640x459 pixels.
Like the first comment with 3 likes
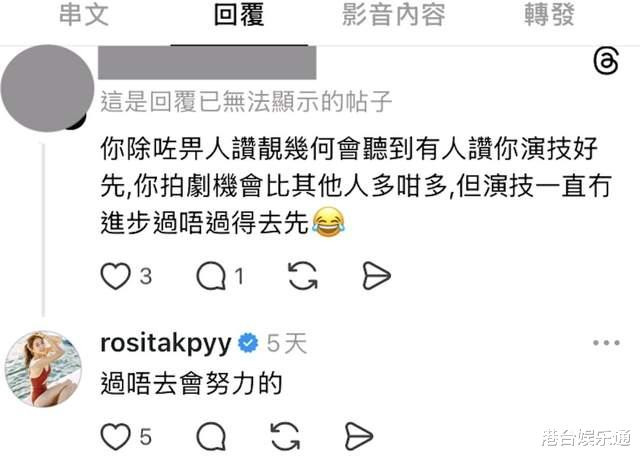(116, 276)
